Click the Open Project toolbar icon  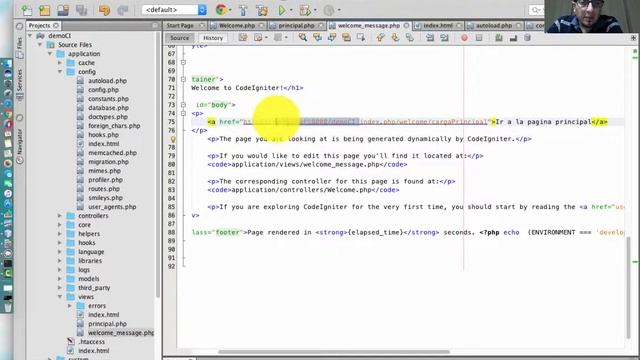click(x=63, y=10)
